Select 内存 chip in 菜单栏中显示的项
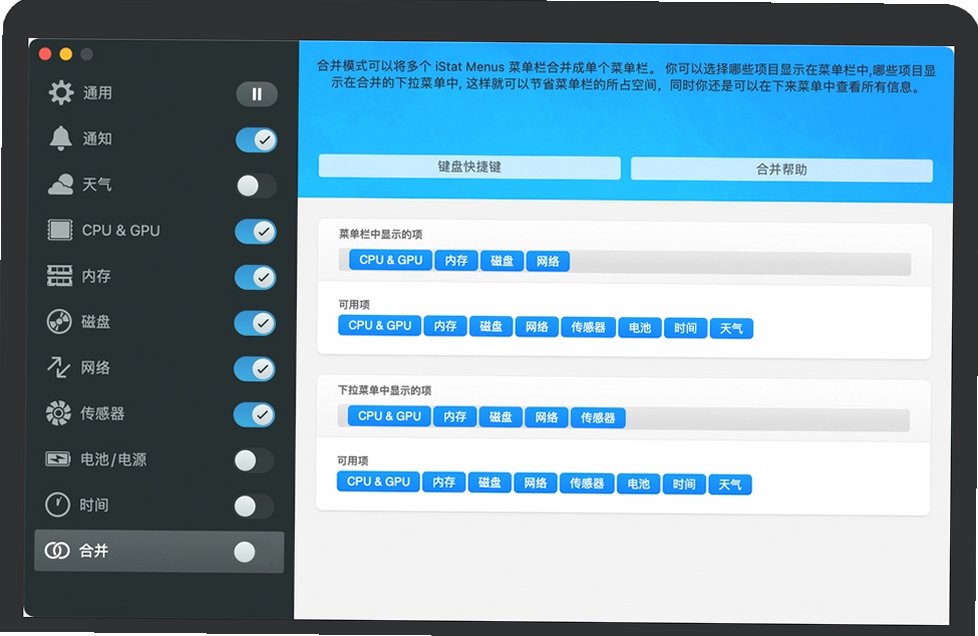 [x=456, y=261]
